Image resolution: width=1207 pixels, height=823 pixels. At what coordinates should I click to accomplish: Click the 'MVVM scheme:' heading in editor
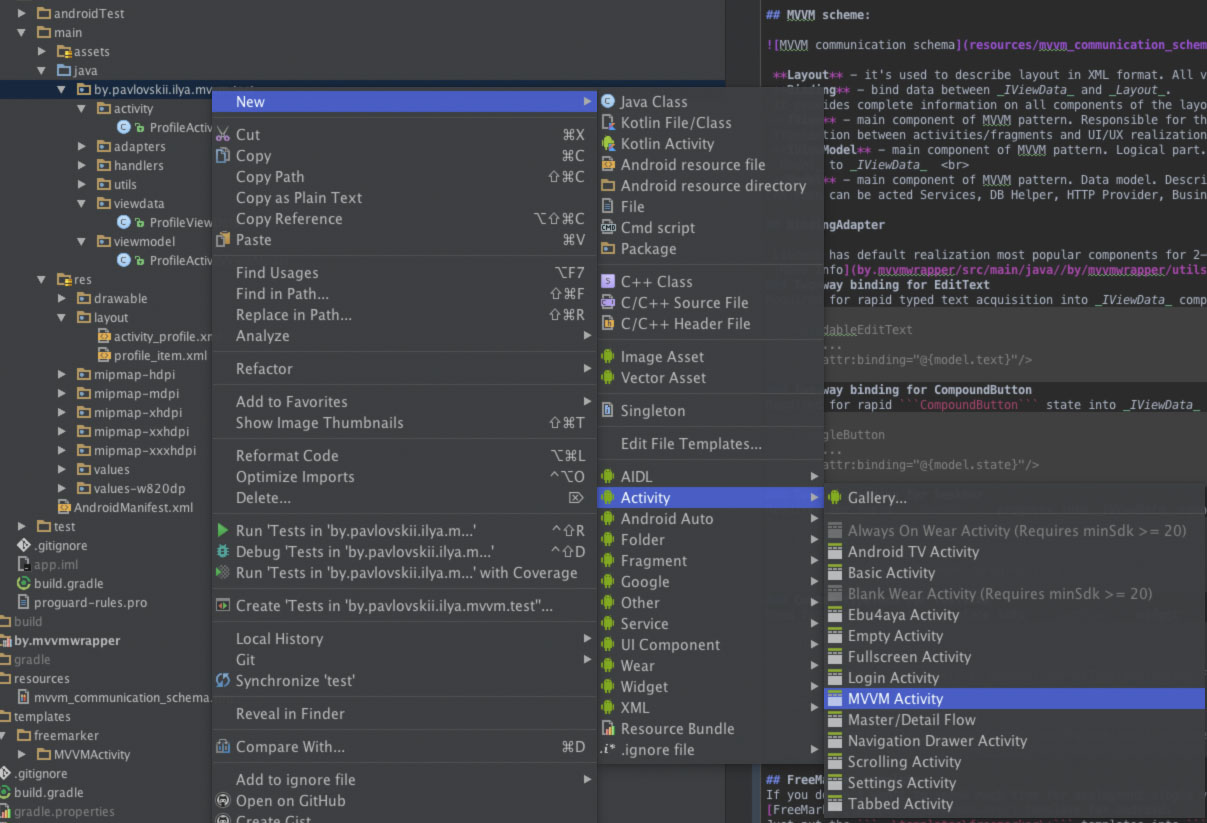(827, 15)
